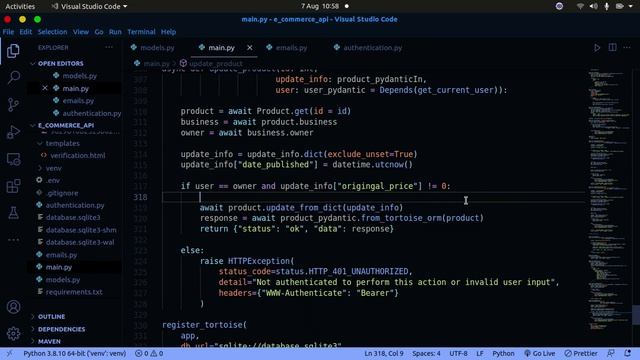Open .gitignore in file tree

point(62,193)
